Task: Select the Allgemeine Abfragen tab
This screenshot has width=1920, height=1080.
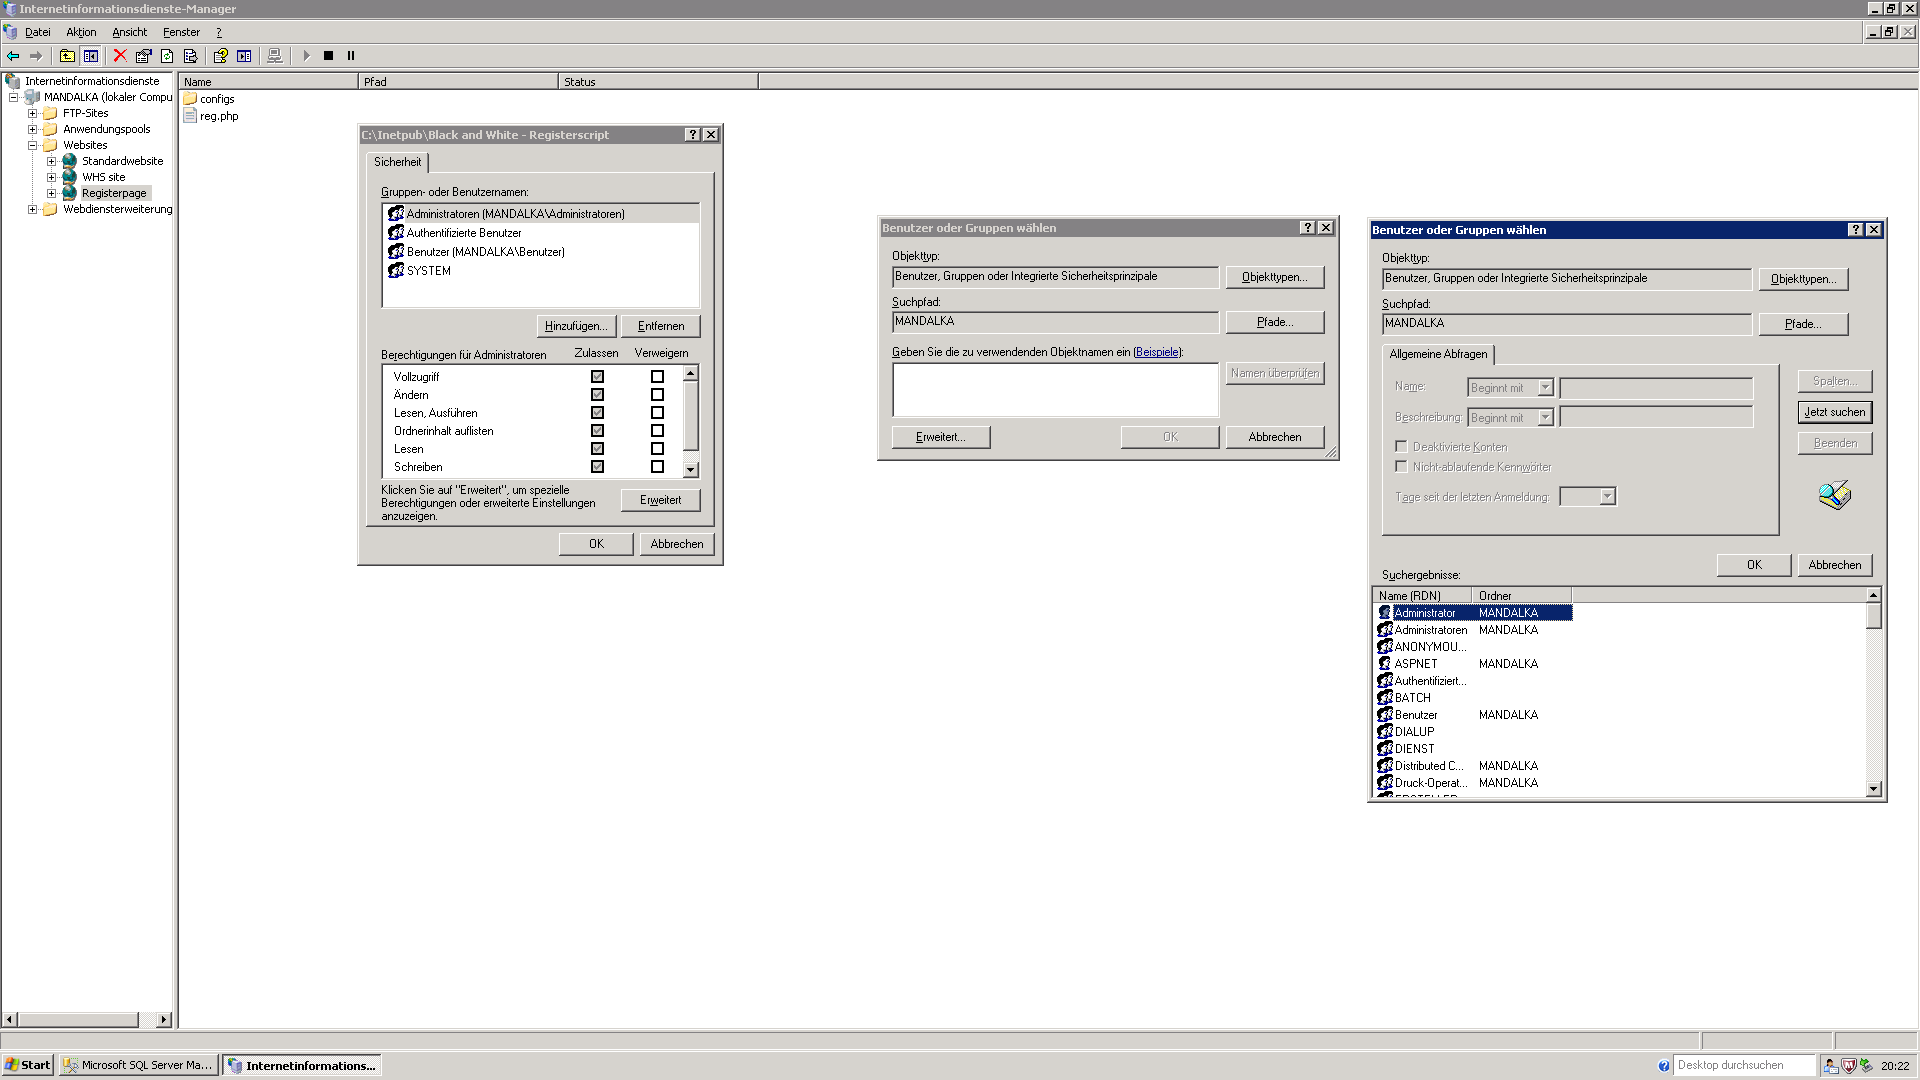Action: click(1438, 354)
